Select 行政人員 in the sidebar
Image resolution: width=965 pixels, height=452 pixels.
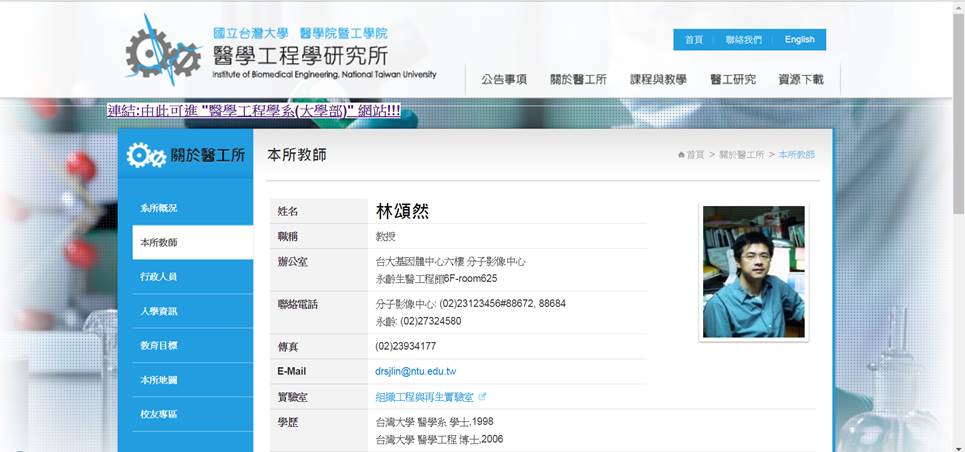pyautogui.click(x=193, y=277)
